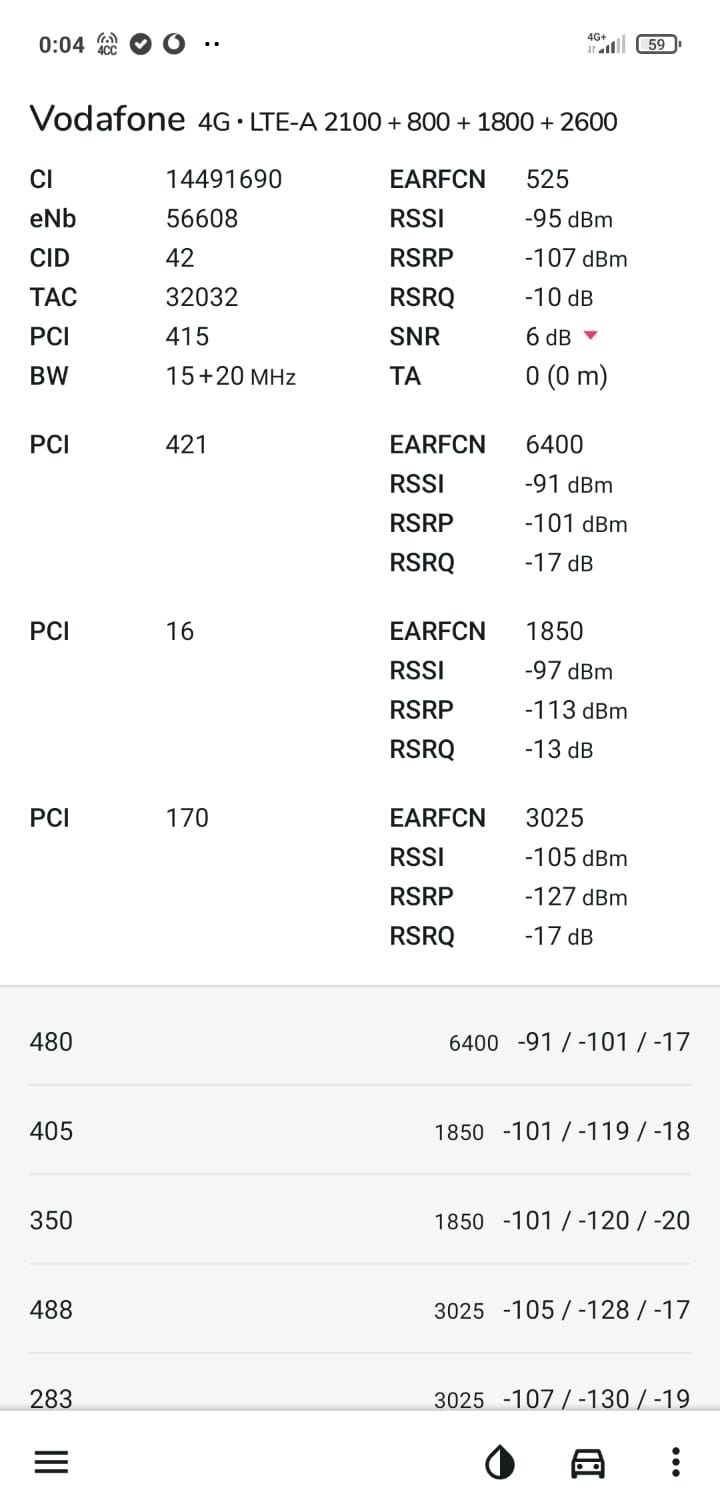The width and height of the screenshot is (720, 1497).
Task: Select neighbor cell row 405
Action: point(360,1131)
